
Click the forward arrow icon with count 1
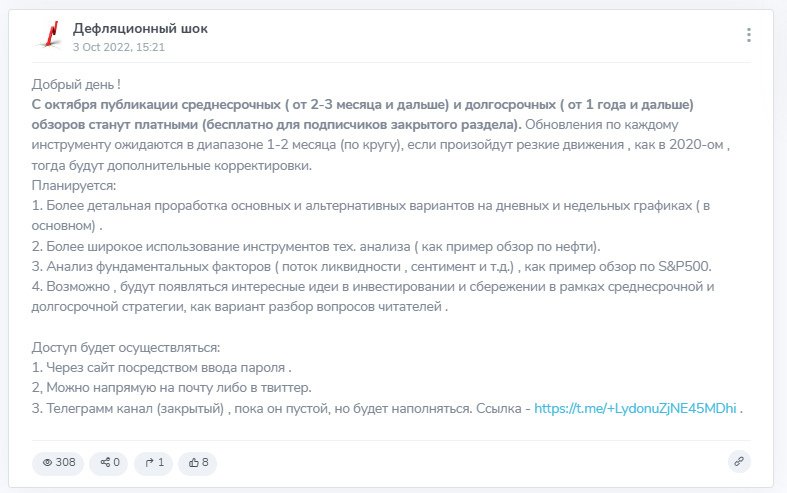[153, 463]
